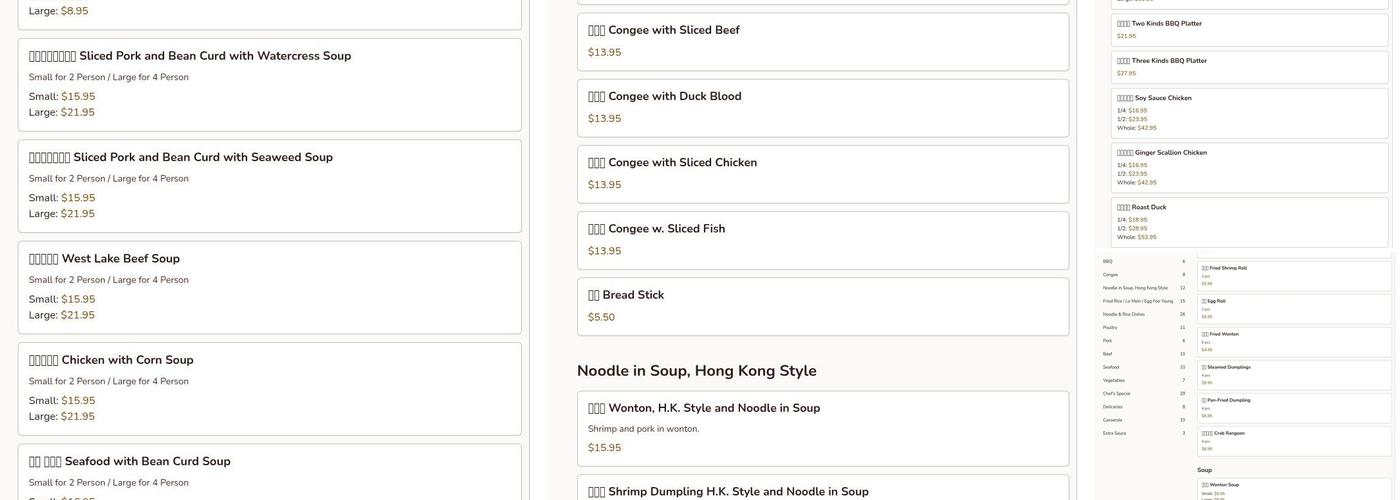Jump to the BBQ category in sidebar

pyautogui.click(x=1108, y=261)
